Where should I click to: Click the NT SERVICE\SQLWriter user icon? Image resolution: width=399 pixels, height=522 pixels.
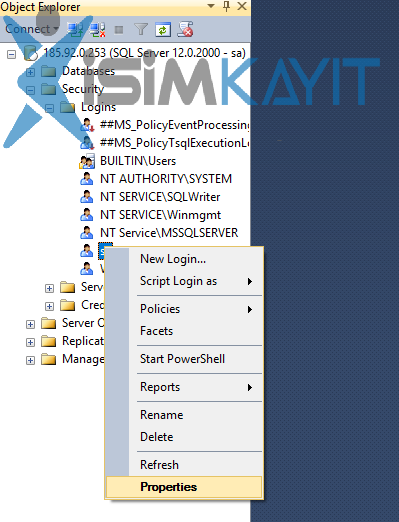(x=87, y=197)
